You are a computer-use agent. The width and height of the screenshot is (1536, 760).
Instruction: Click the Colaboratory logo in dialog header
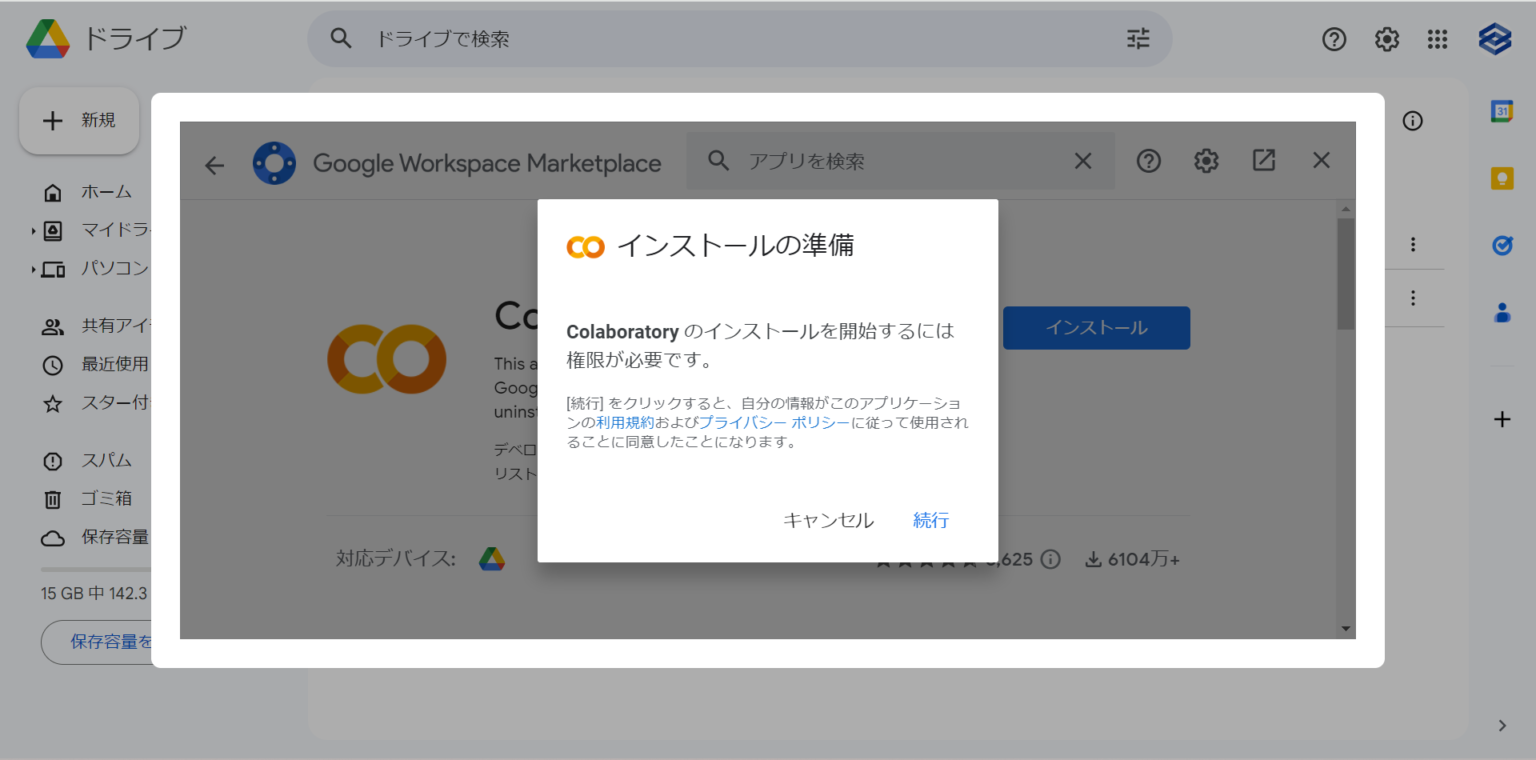[585, 246]
